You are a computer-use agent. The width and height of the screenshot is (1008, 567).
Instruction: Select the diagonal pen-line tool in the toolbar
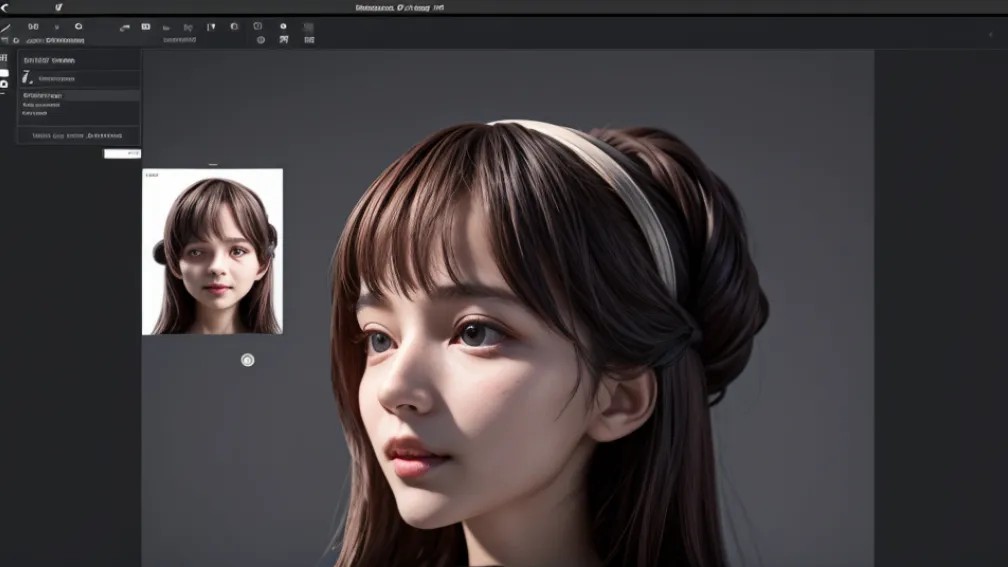point(5,28)
